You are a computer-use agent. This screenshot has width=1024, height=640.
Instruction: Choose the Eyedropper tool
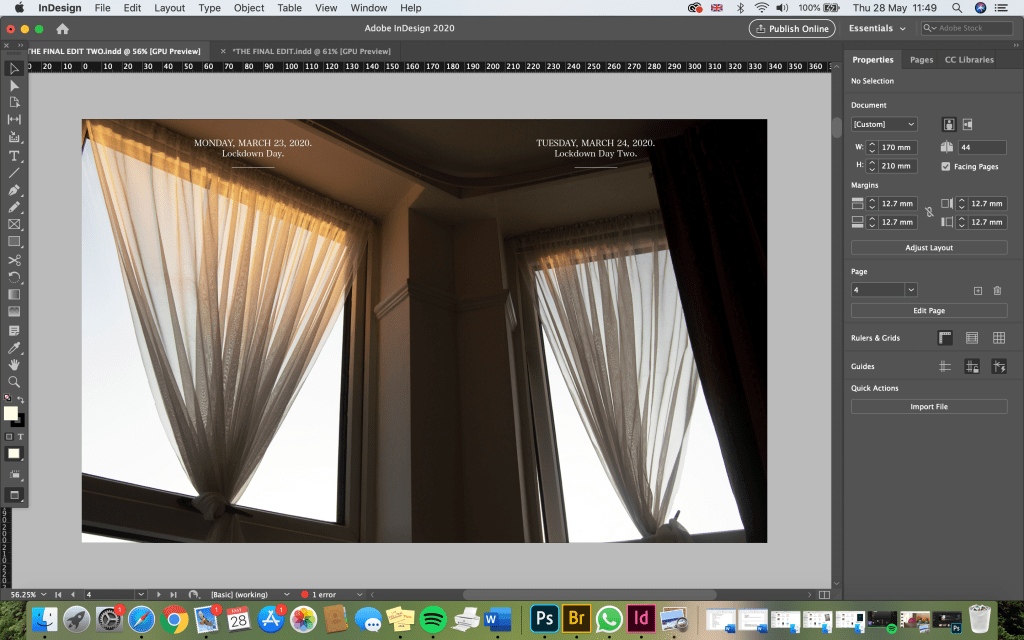click(14, 347)
